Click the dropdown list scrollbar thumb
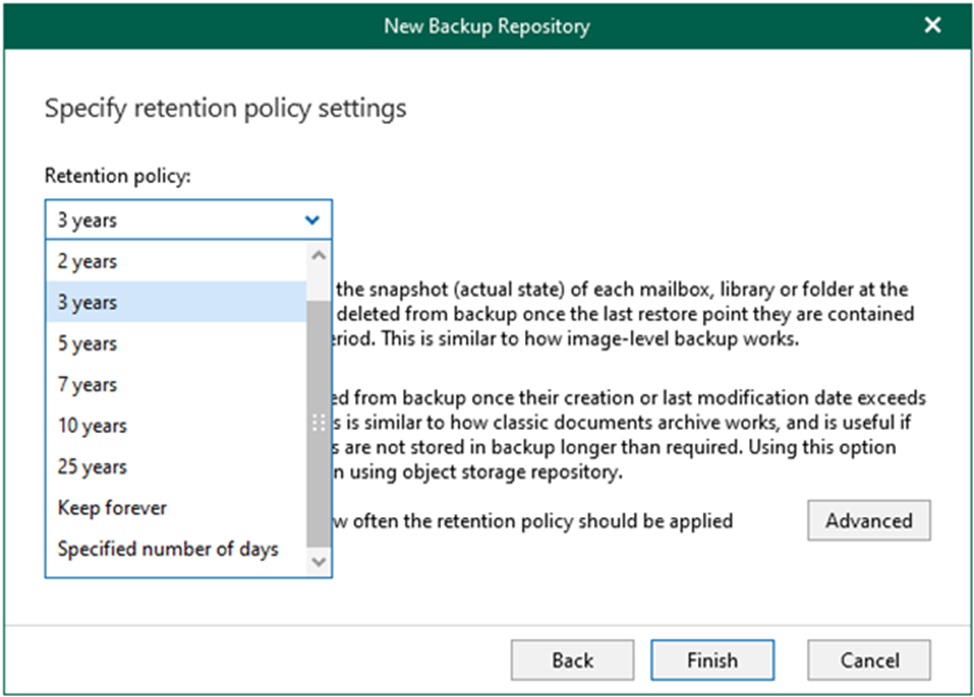The width and height of the screenshot is (974, 697). (319, 424)
